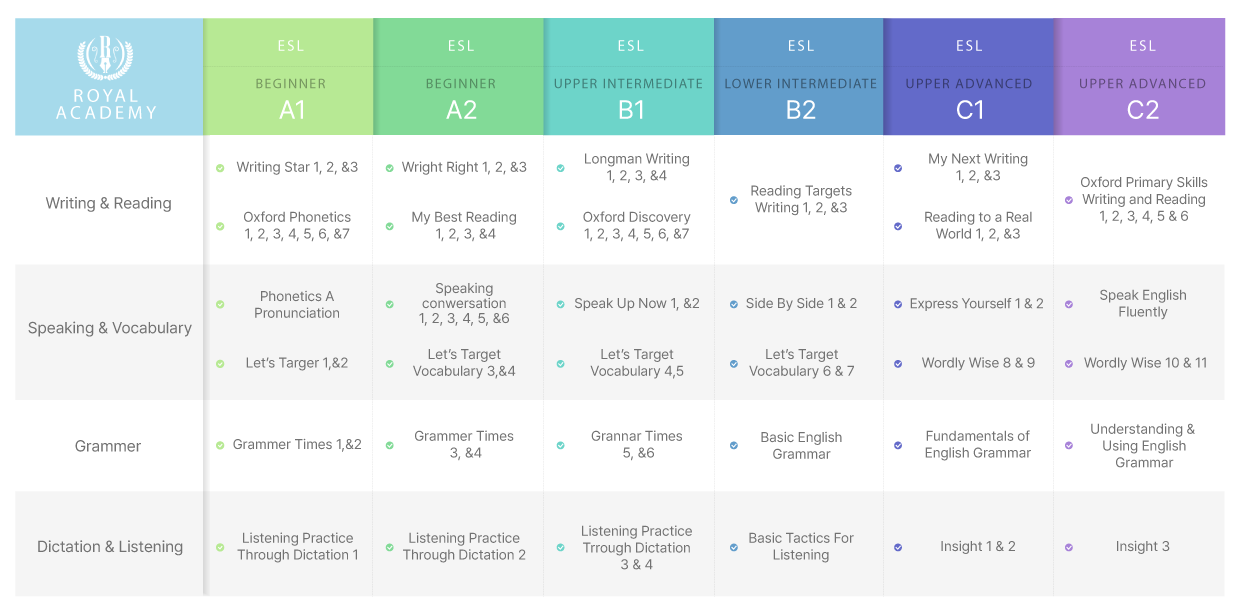Click check icon beside My Next Writing

coord(898,168)
